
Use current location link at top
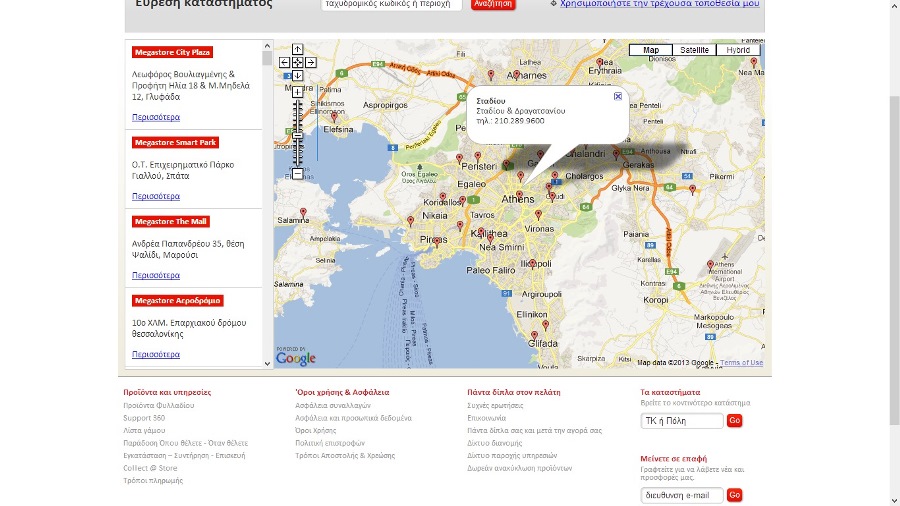(x=660, y=3)
